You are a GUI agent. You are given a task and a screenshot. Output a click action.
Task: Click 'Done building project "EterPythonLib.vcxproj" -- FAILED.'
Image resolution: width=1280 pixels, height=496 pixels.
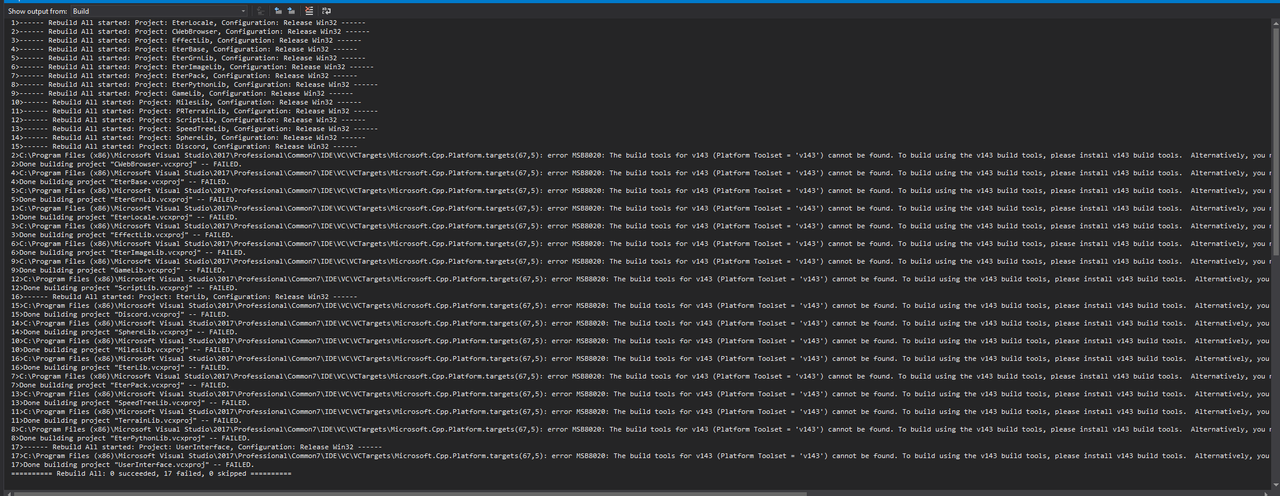[131, 438]
